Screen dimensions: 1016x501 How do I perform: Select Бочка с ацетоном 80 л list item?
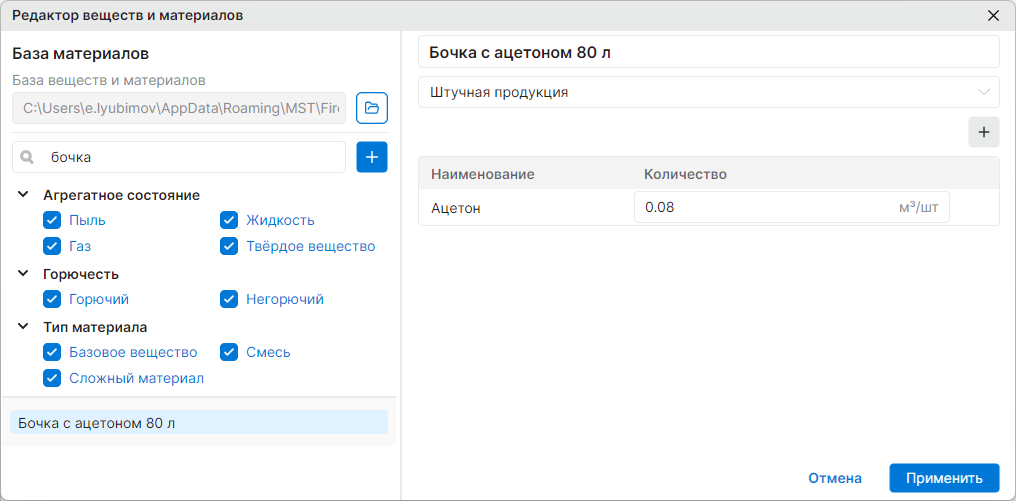point(199,423)
